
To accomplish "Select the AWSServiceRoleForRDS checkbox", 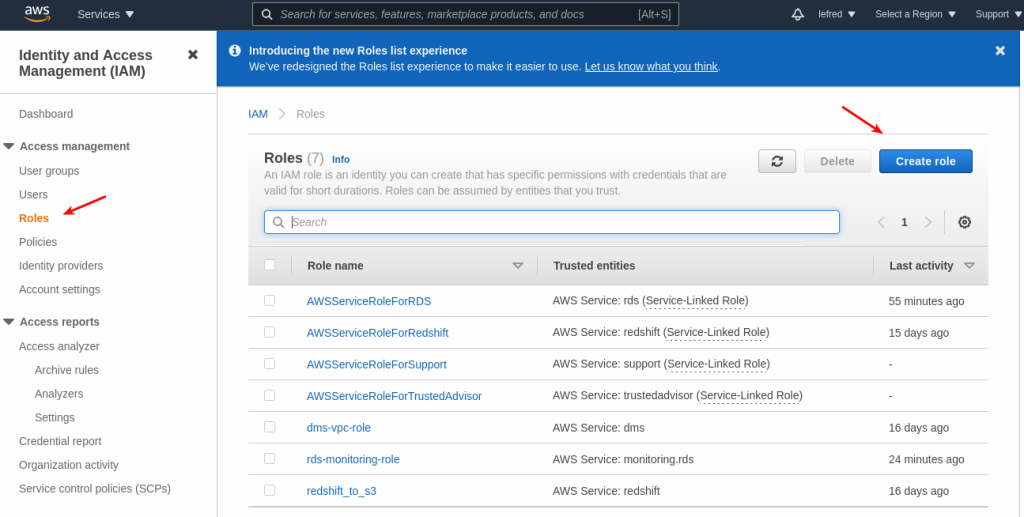I will tap(269, 300).
